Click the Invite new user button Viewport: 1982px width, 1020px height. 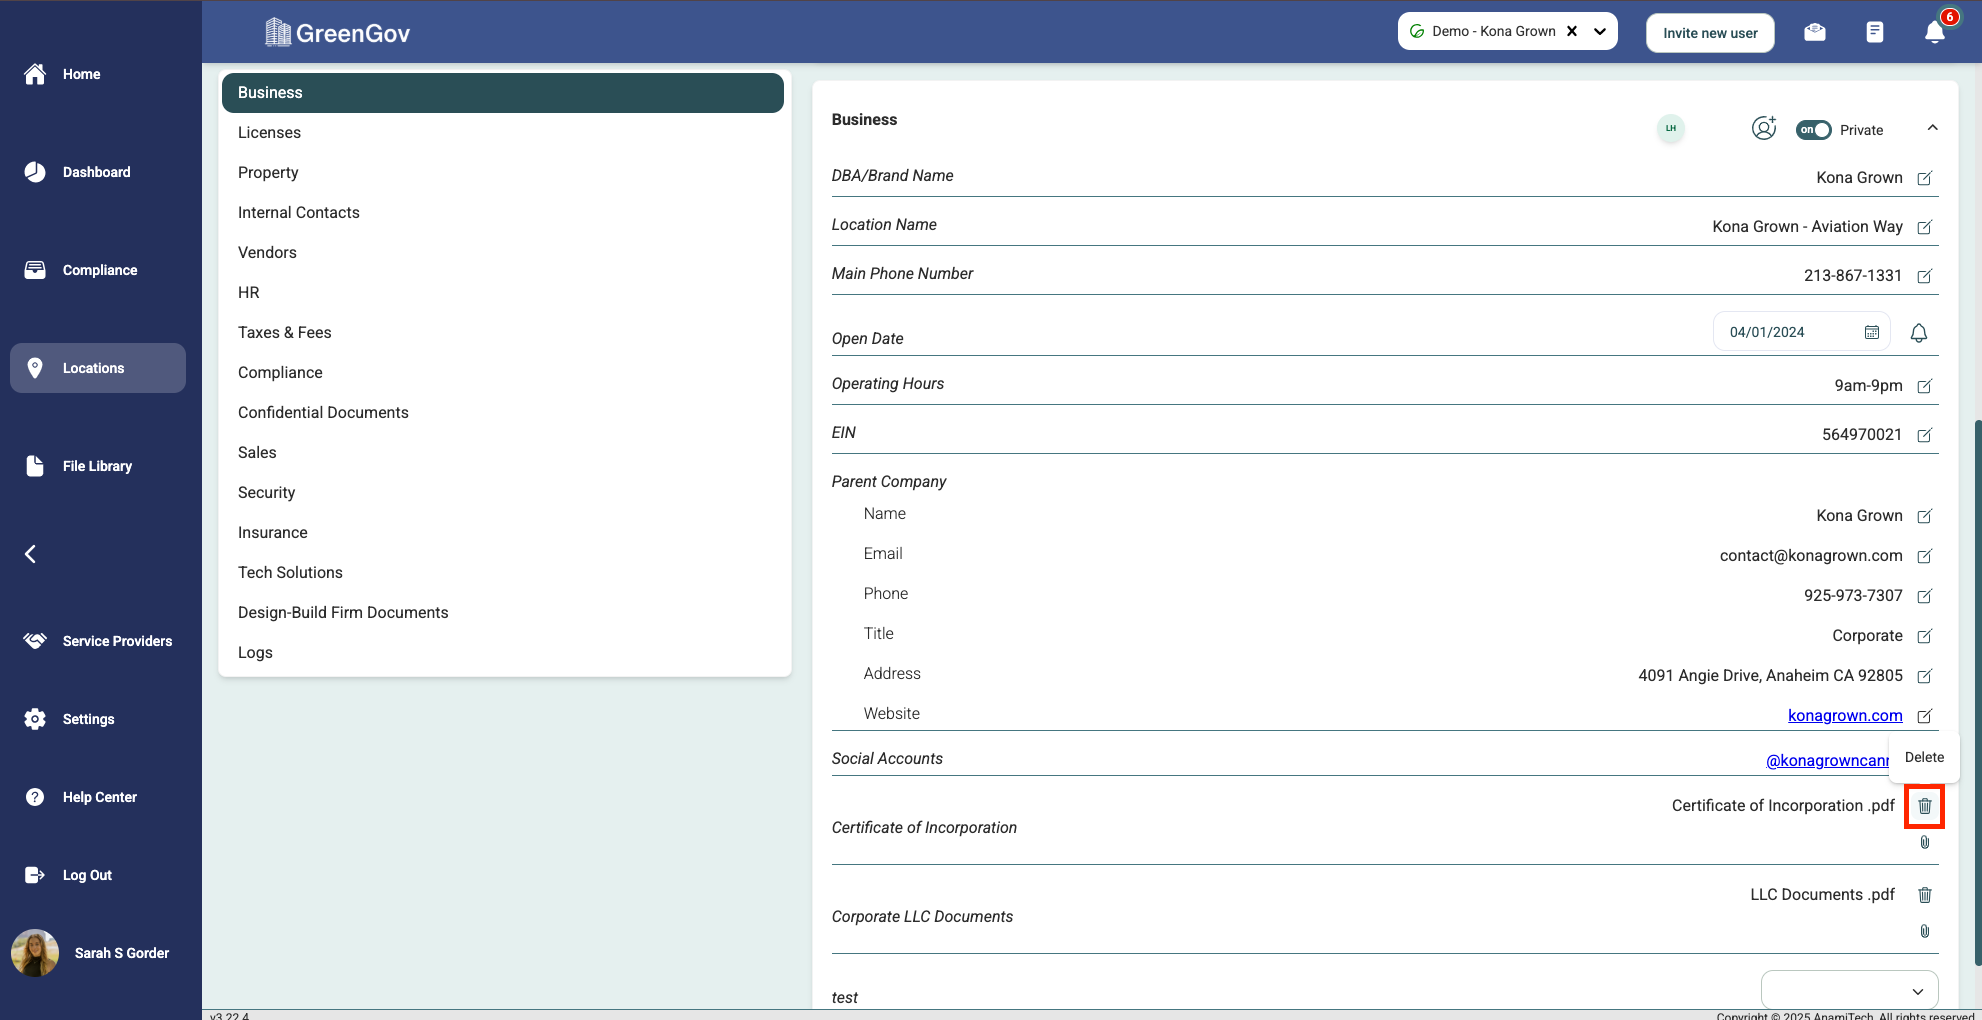point(1710,33)
